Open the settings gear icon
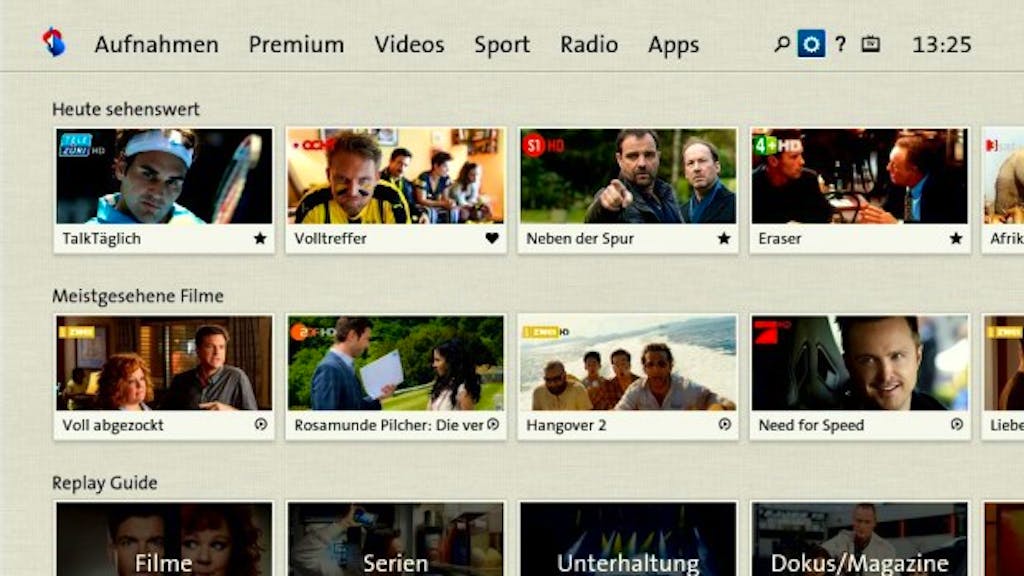The width and height of the screenshot is (1024, 576). (810, 44)
